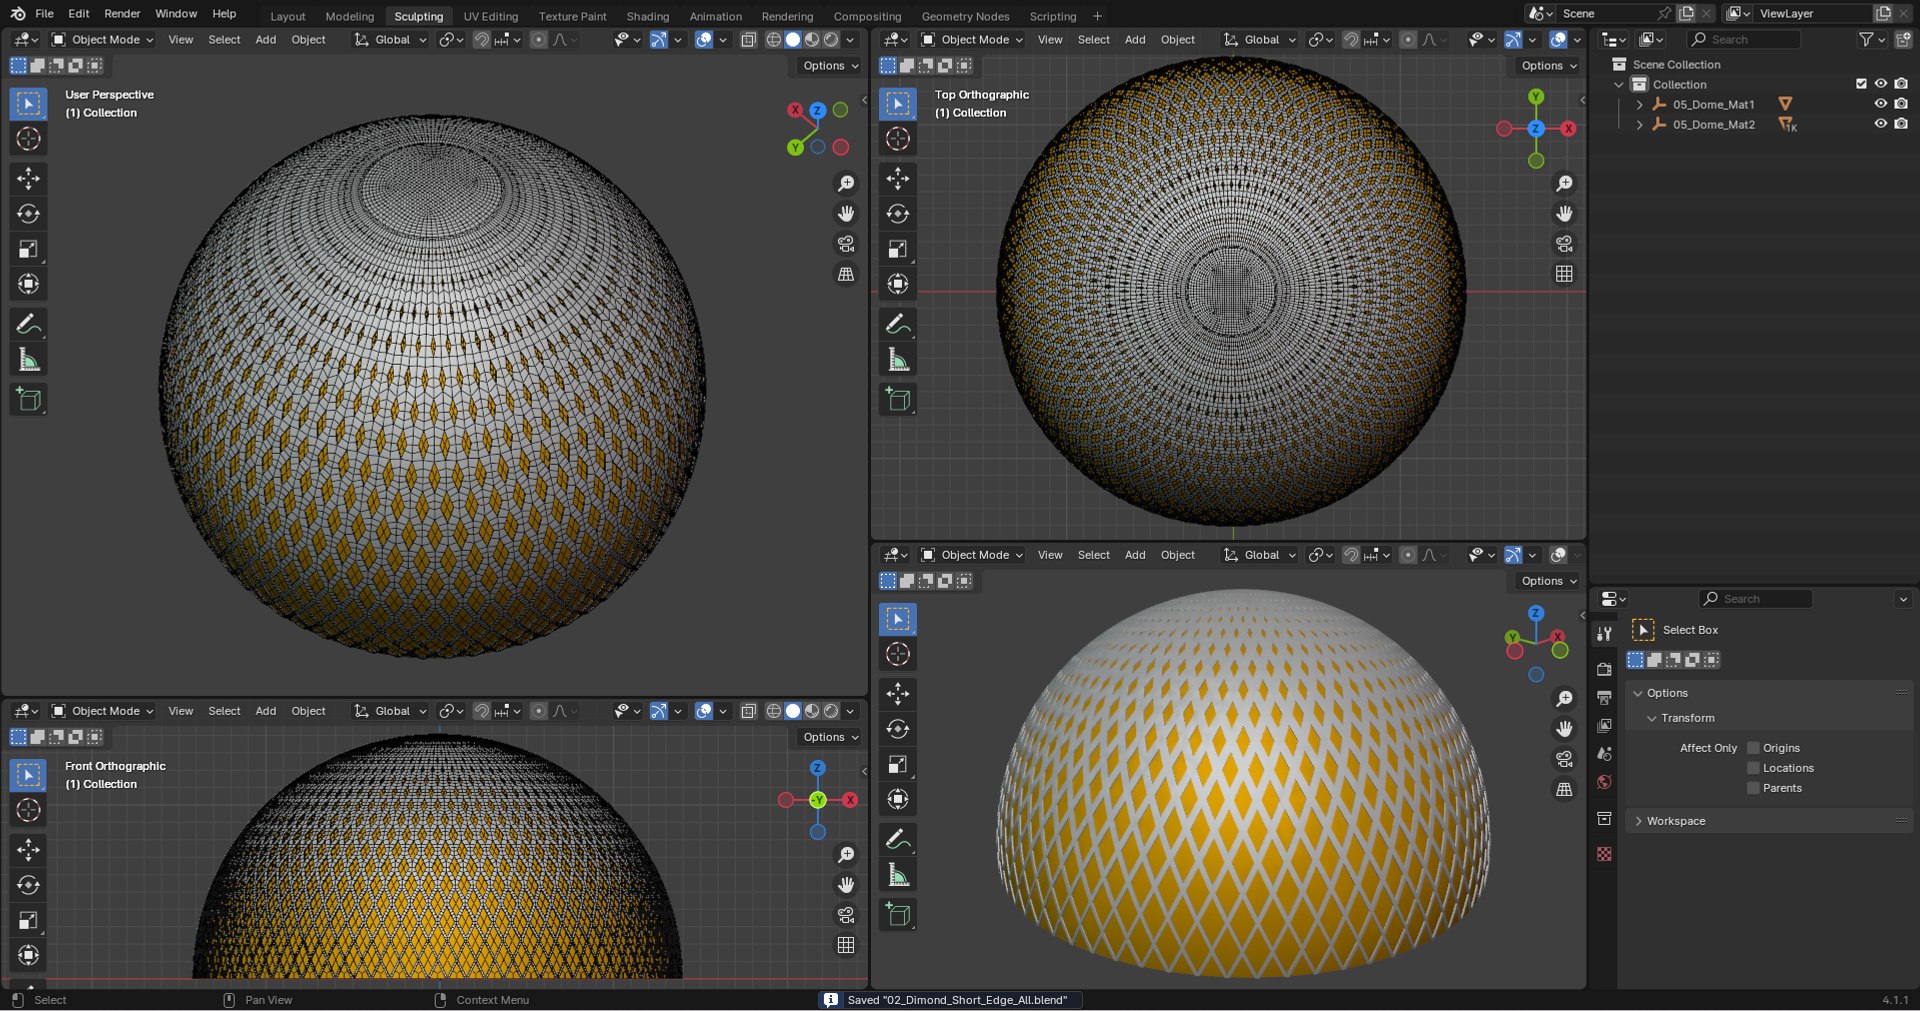Enable Affect Only Origins checkbox
This screenshot has height=1011, width=1920.
click(1753, 748)
